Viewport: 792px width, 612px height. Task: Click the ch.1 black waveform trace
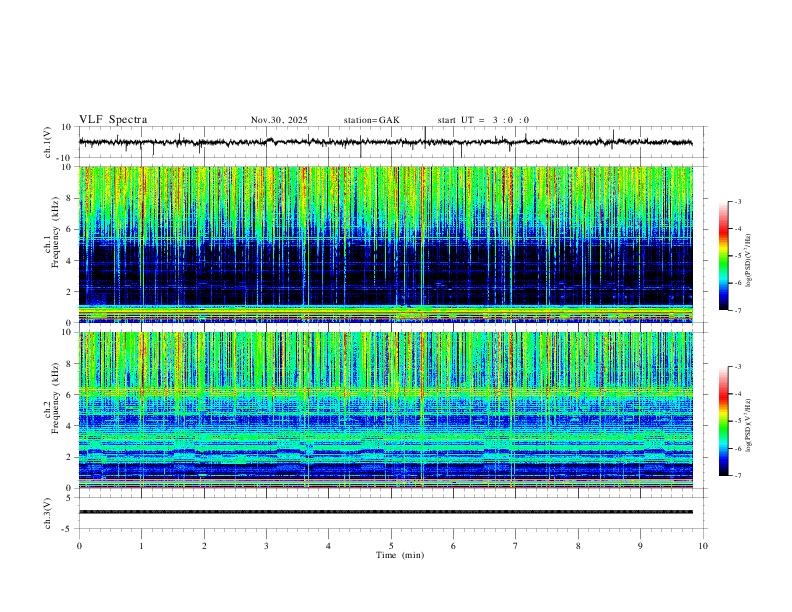pyautogui.click(x=385, y=142)
